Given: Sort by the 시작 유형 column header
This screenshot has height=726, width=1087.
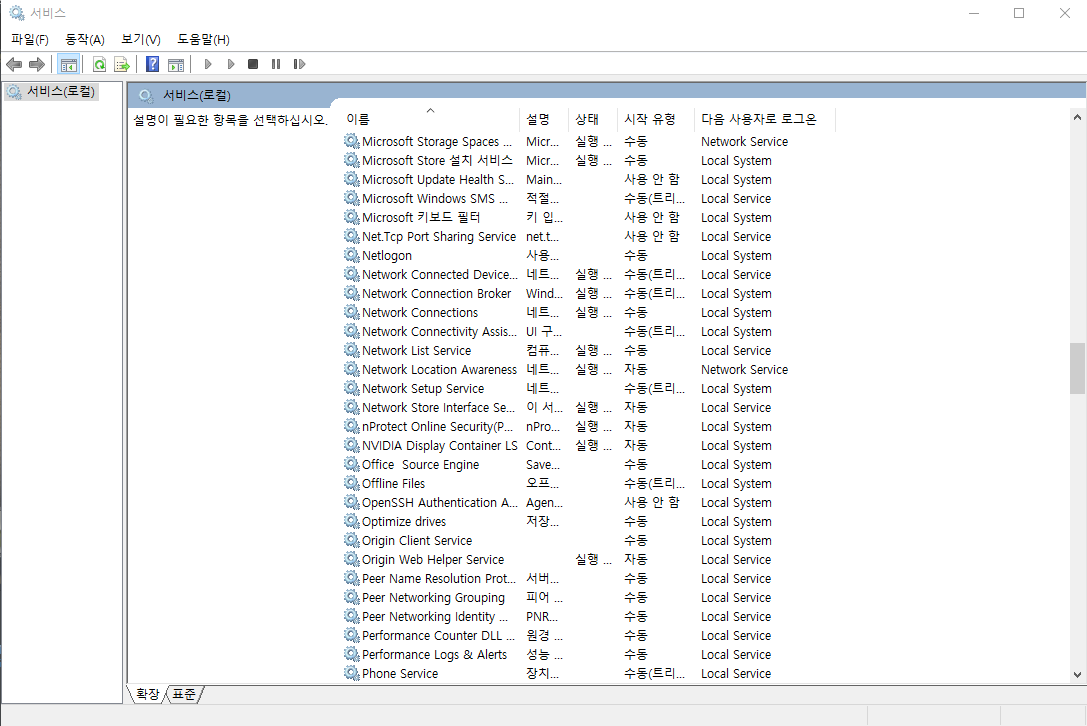Looking at the screenshot, I should pos(656,119).
